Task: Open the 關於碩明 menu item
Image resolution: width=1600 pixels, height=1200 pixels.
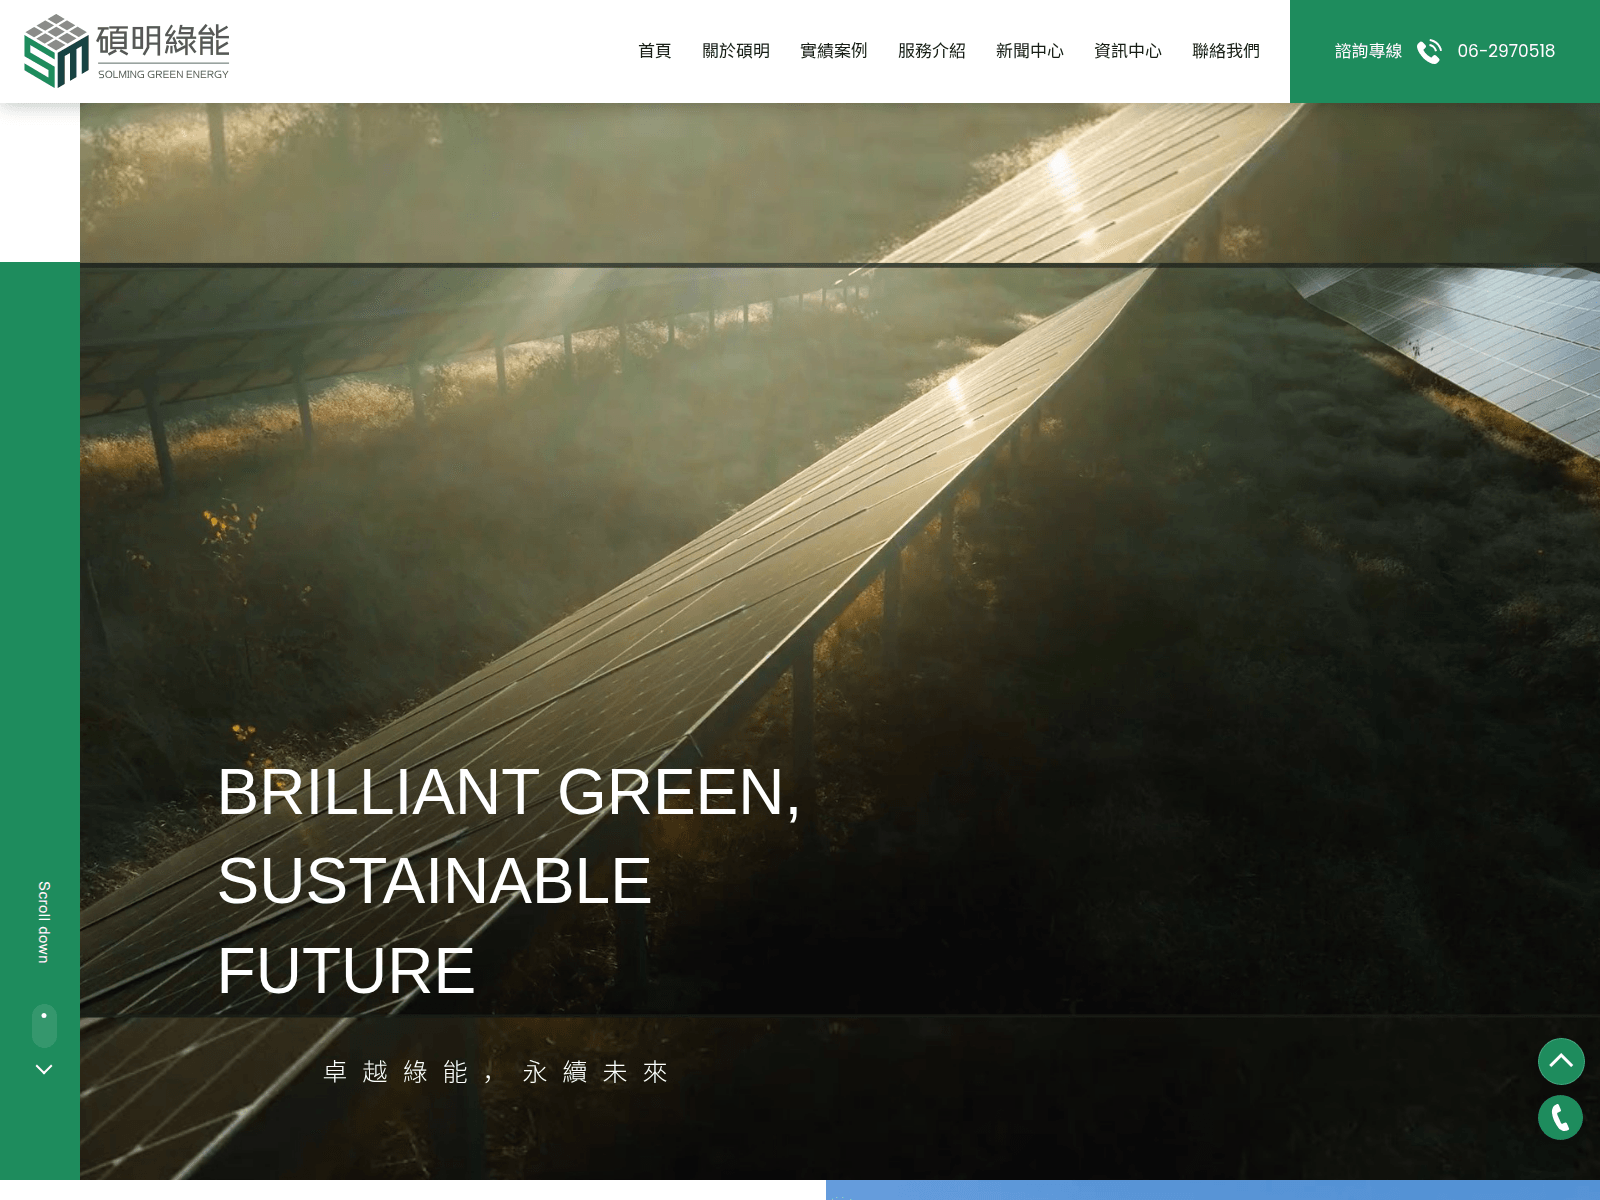Action: [x=736, y=51]
